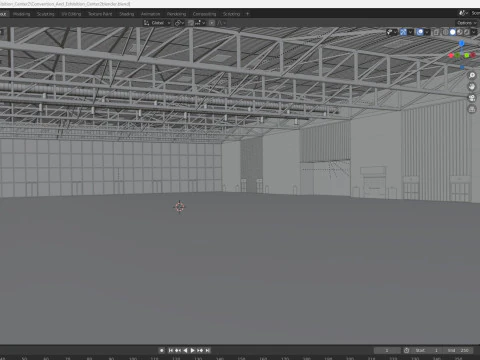Open the Rendering workspace tab
The width and height of the screenshot is (480, 360).
click(x=176, y=14)
